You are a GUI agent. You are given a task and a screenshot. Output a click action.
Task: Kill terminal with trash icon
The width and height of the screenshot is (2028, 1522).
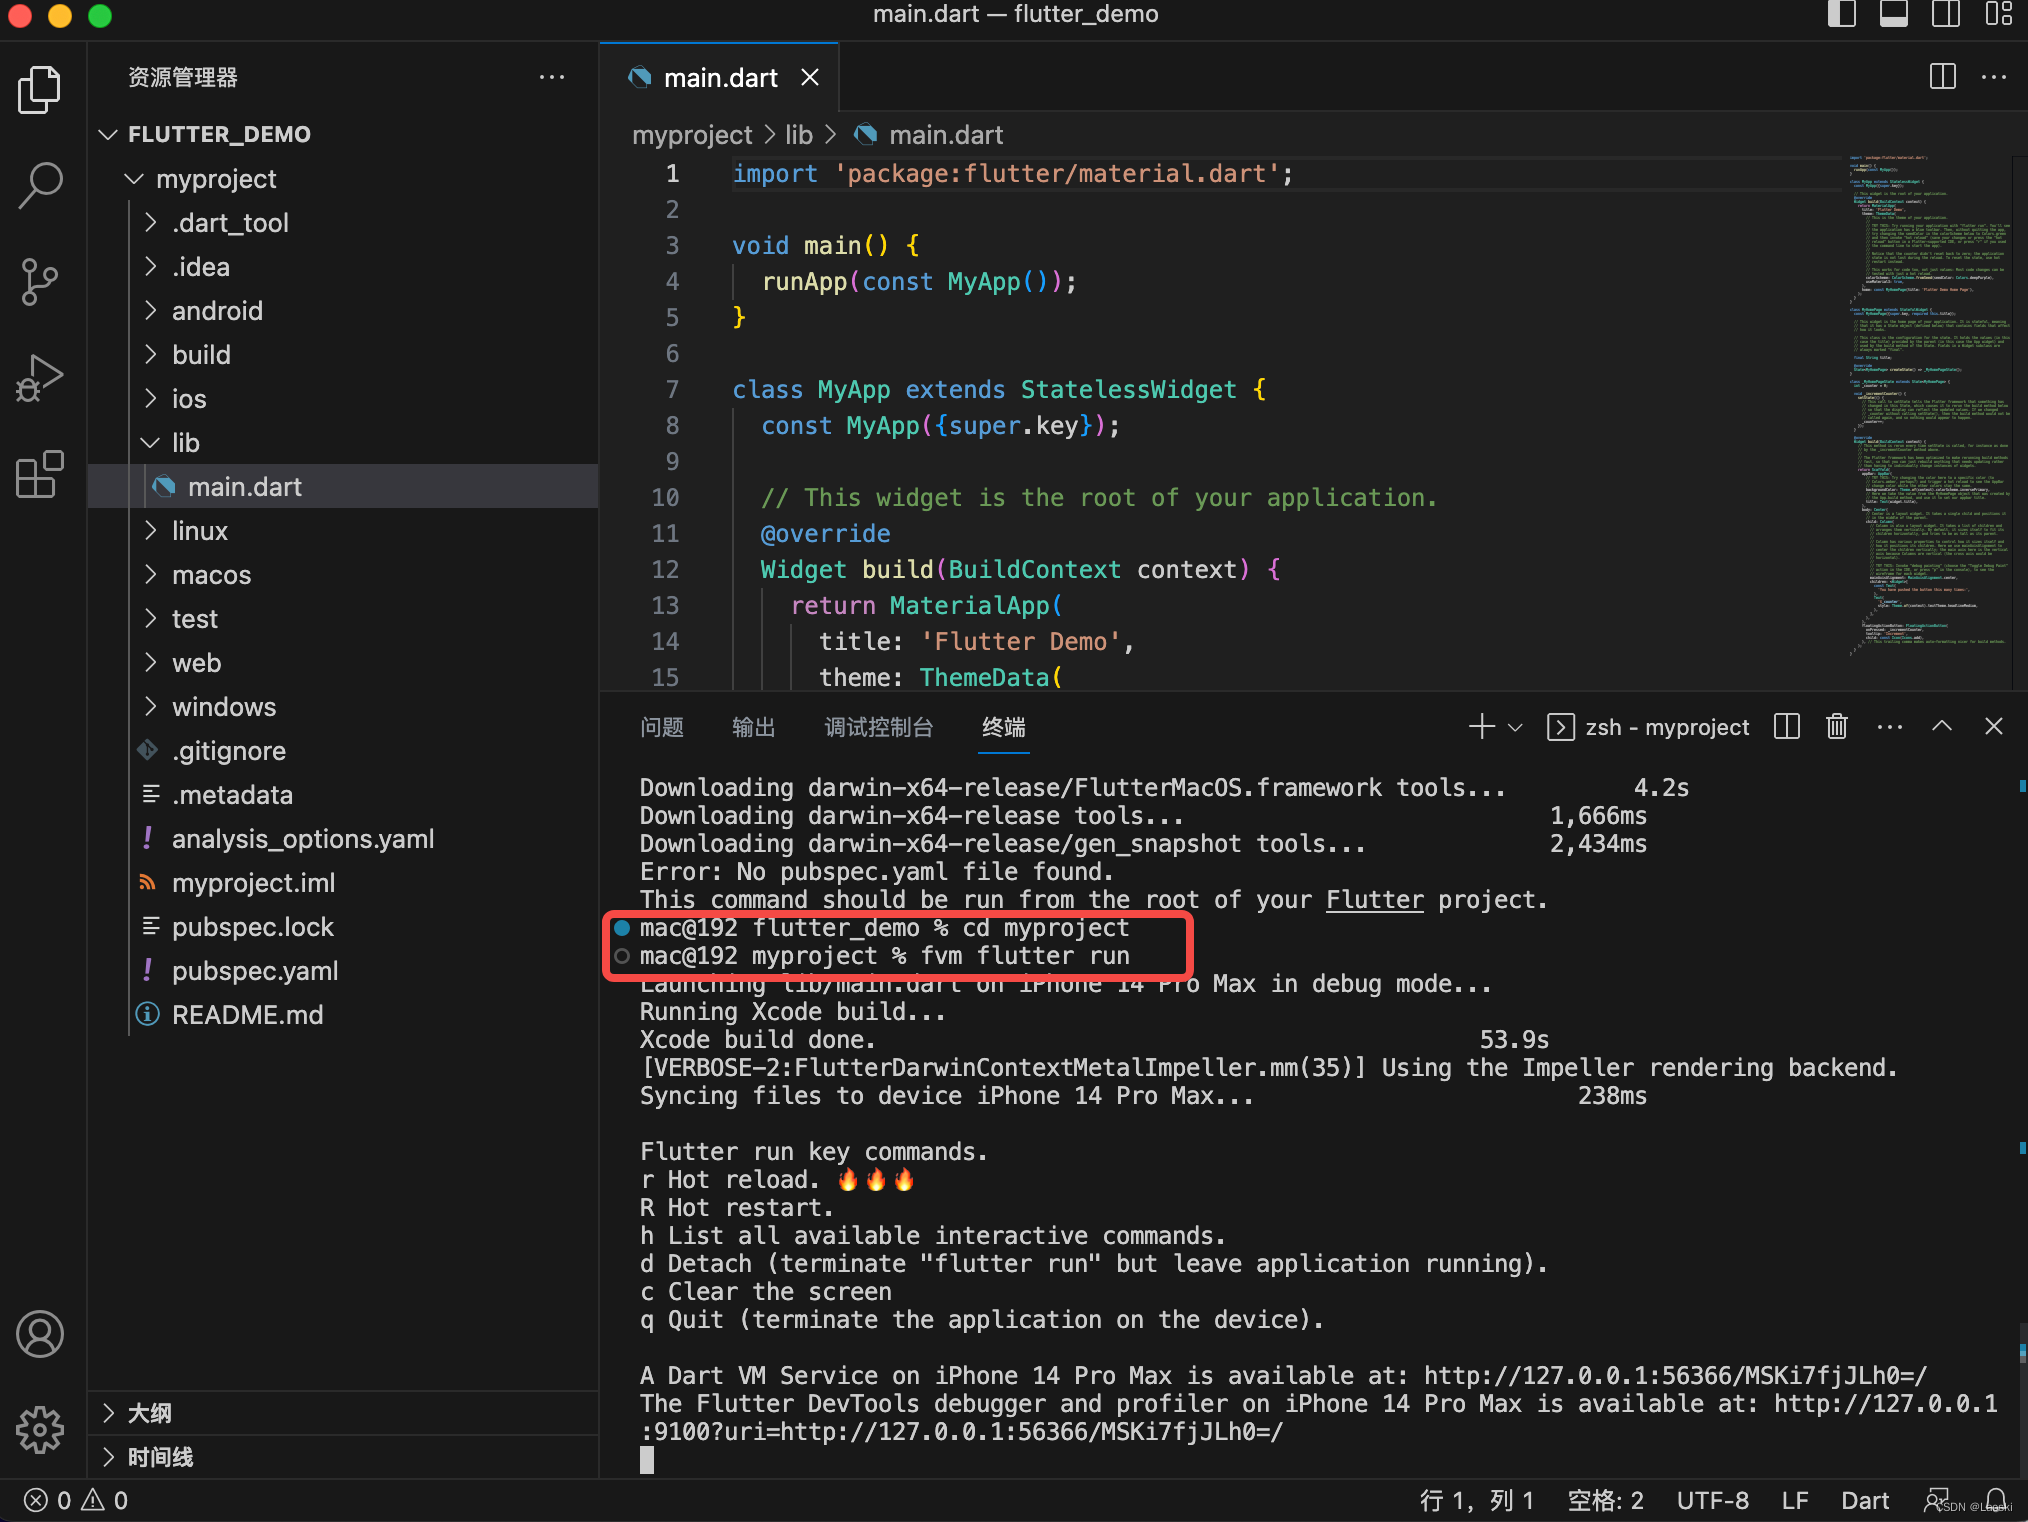(x=1836, y=727)
